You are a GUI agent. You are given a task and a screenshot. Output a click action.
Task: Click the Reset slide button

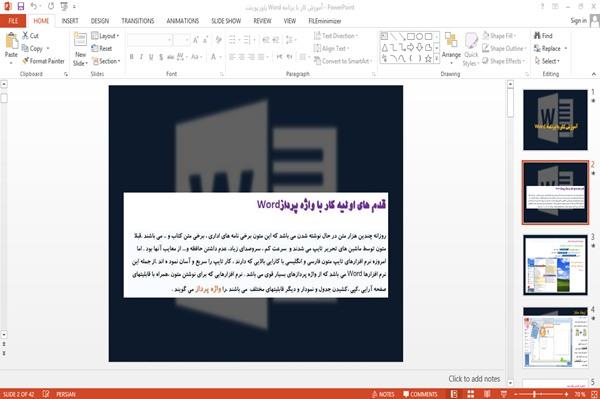pyautogui.click(x=102, y=48)
